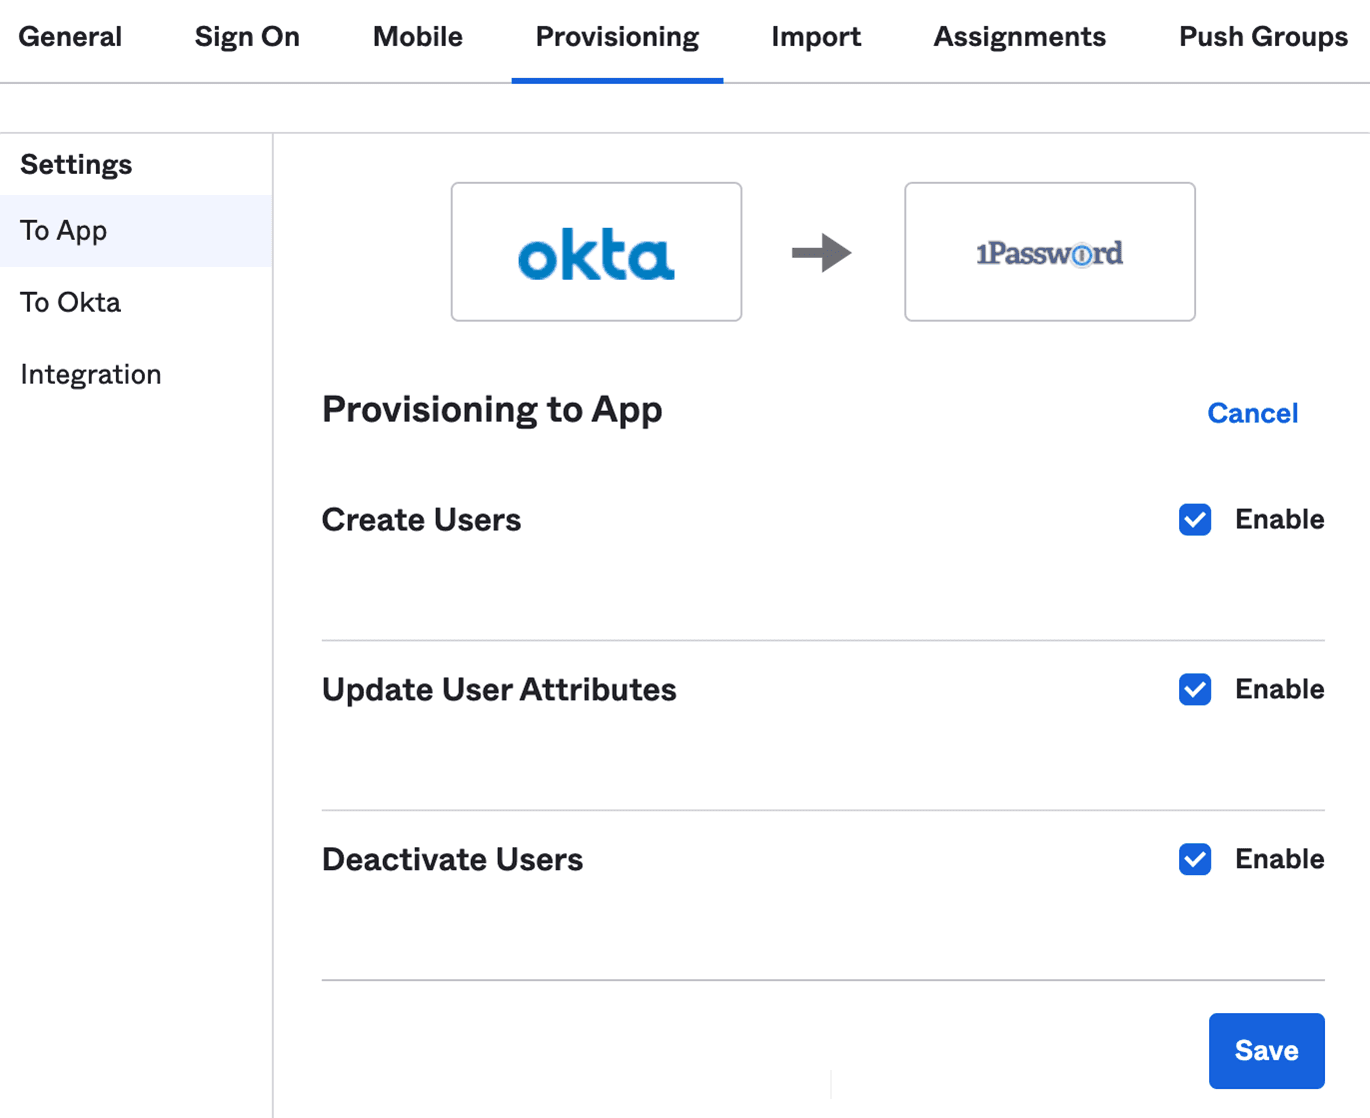1370x1118 pixels.
Task: Click the Update User Attributes label
Action: tap(499, 690)
